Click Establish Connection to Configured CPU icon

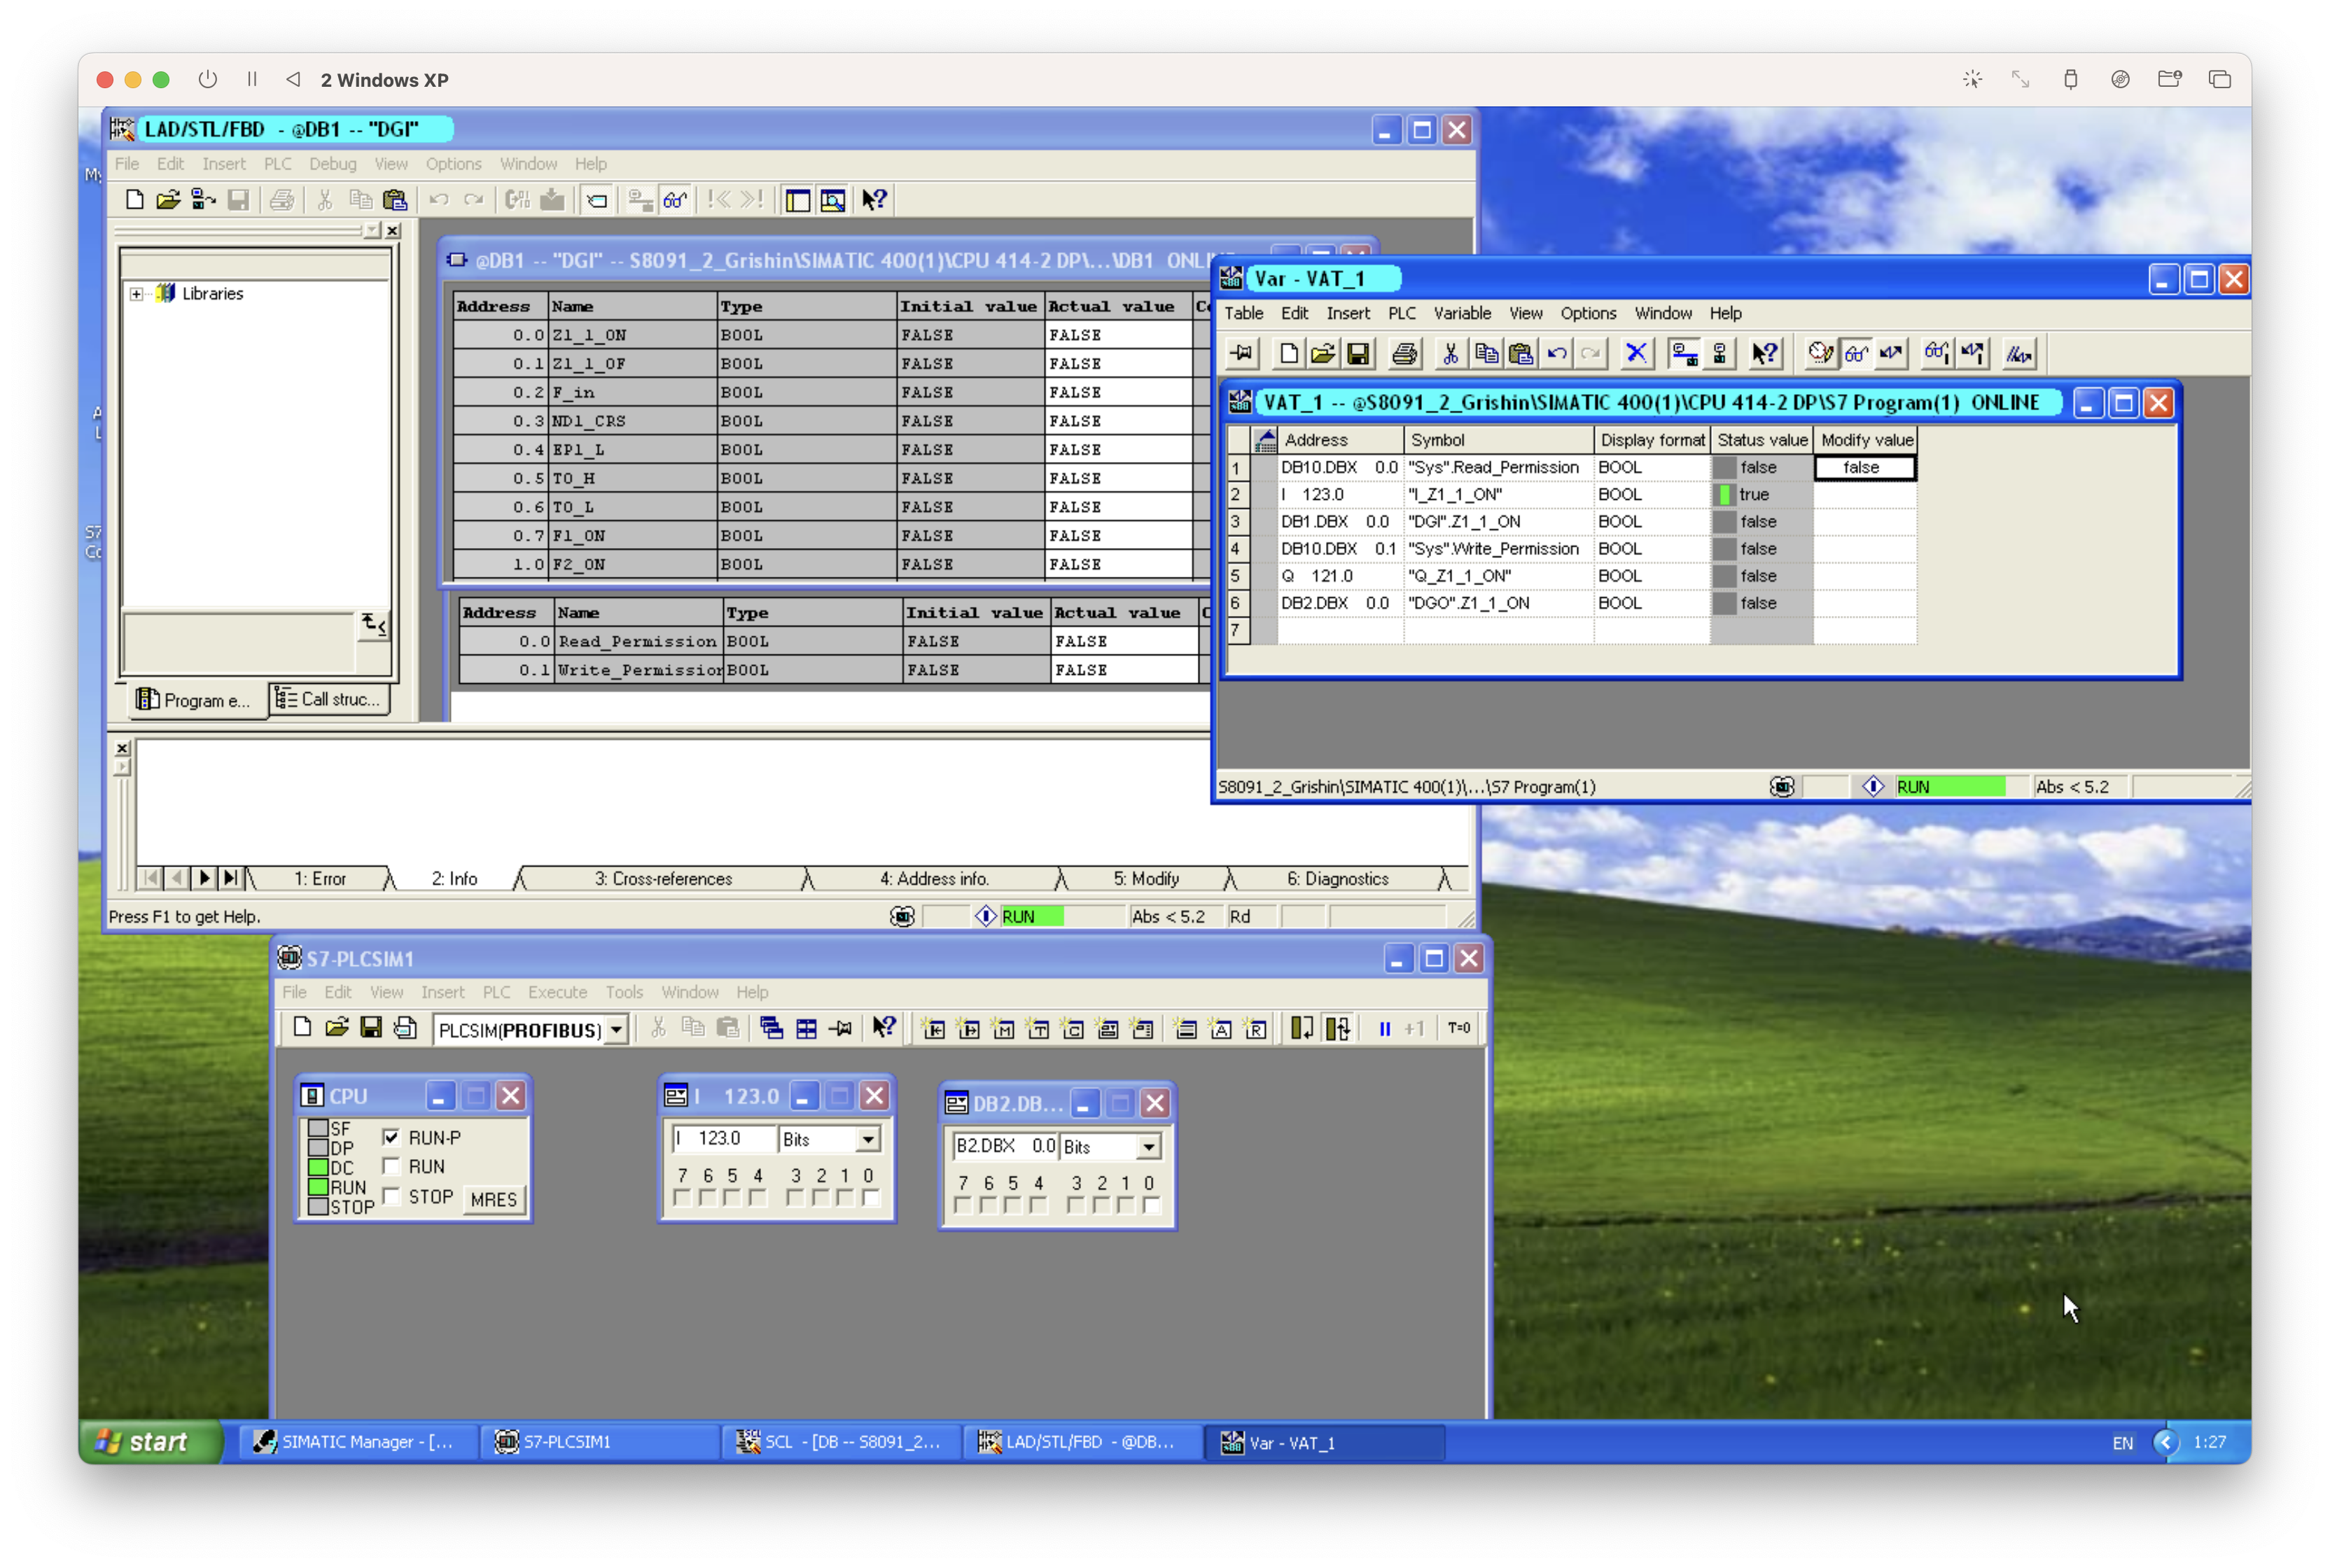[1684, 353]
